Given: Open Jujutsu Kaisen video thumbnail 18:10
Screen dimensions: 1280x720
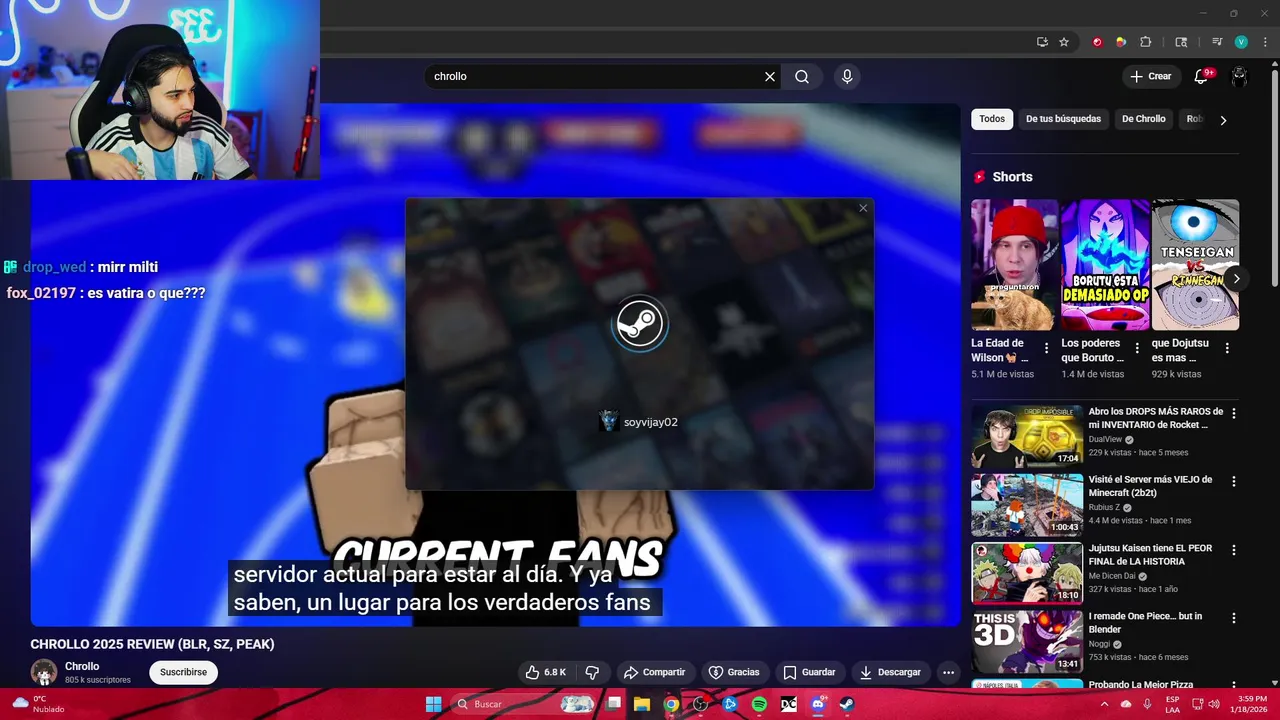Looking at the screenshot, I should pyautogui.click(x=1027, y=573).
